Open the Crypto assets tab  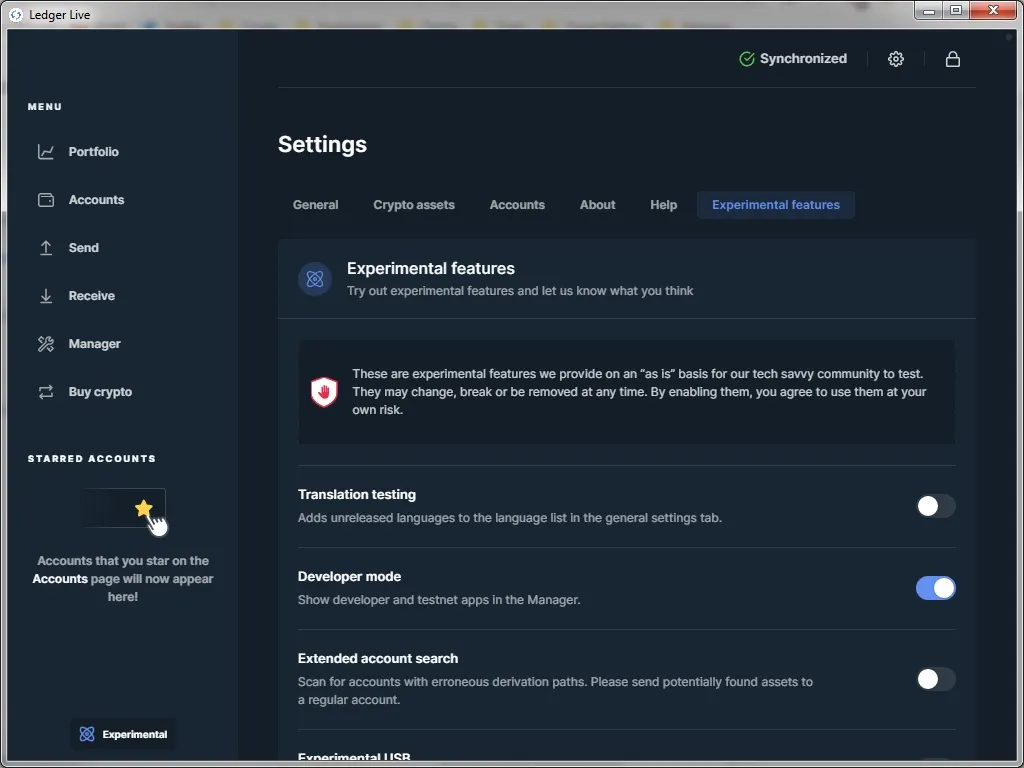(414, 205)
